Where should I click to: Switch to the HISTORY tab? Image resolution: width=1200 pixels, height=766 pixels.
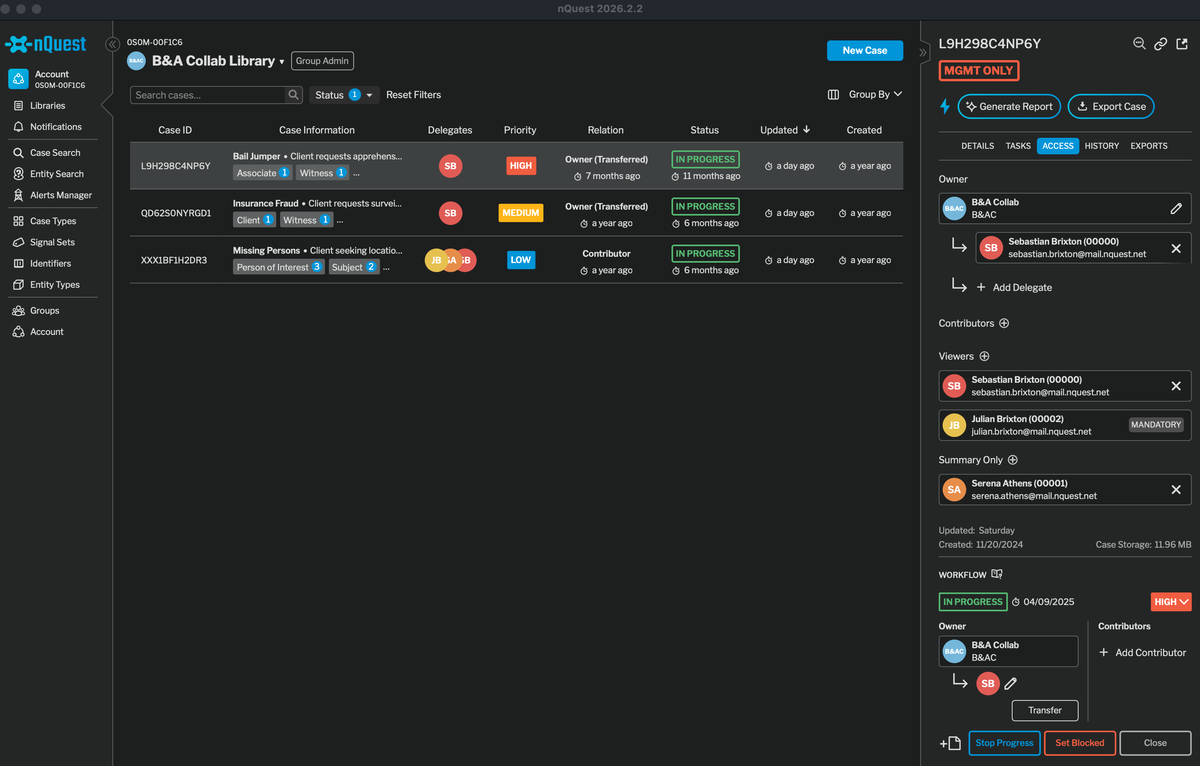click(x=1101, y=145)
